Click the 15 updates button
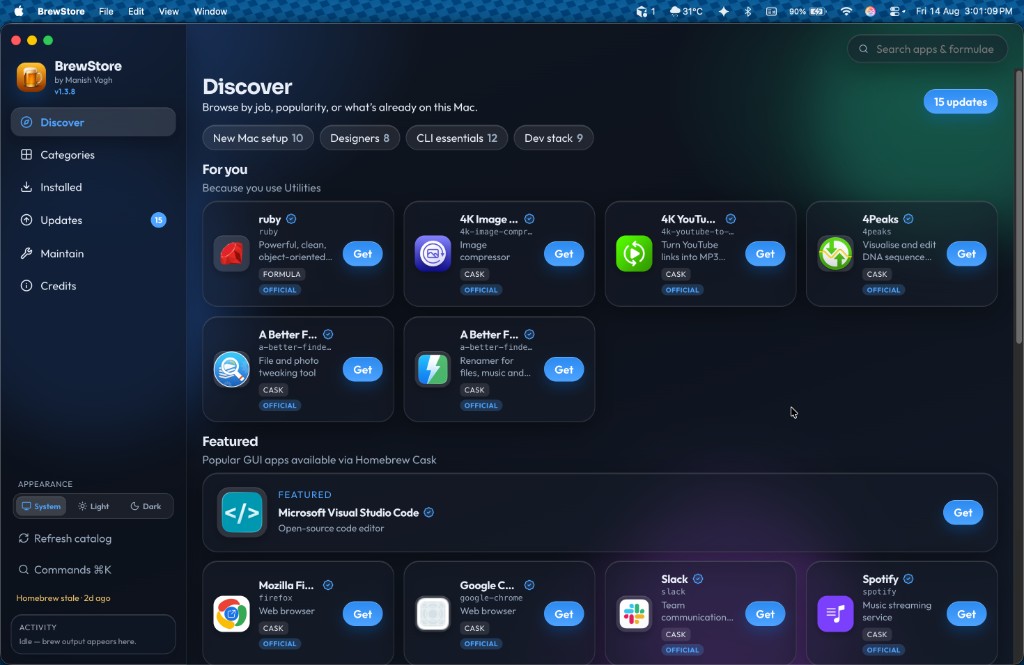1024x665 pixels. [960, 102]
